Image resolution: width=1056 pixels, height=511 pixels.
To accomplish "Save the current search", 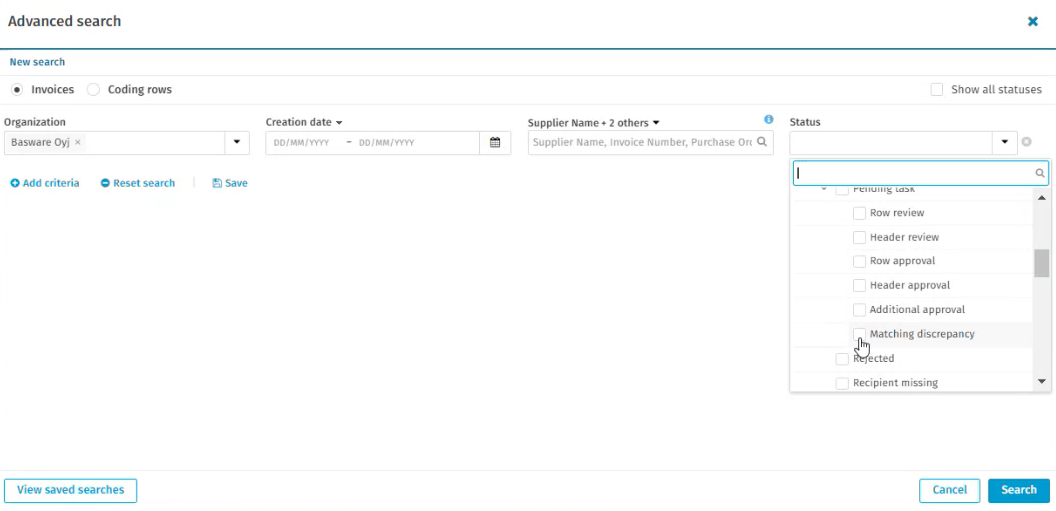I will point(230,183).
